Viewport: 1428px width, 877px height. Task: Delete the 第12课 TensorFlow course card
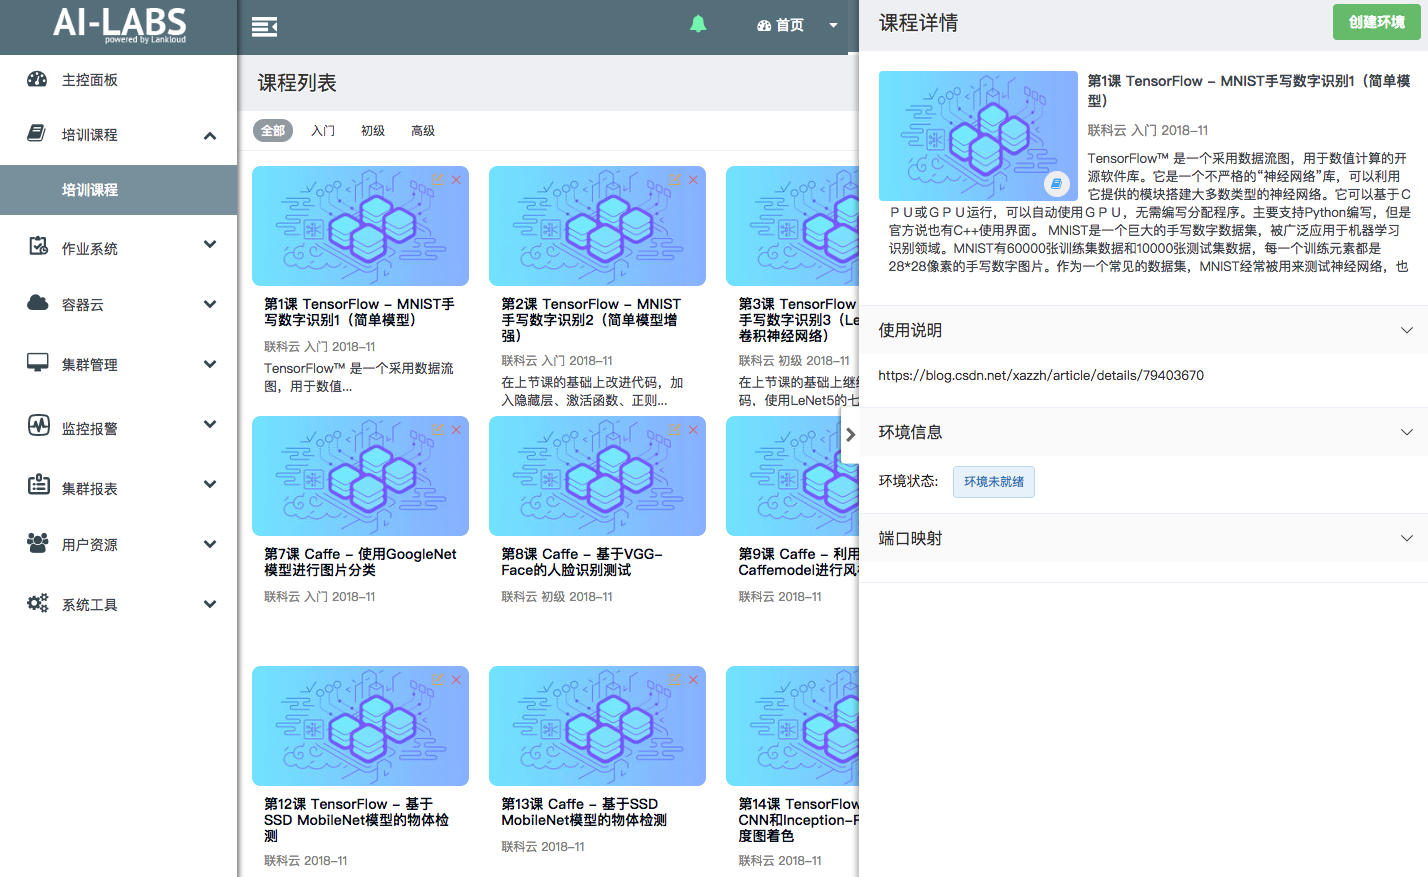[456, 680]
